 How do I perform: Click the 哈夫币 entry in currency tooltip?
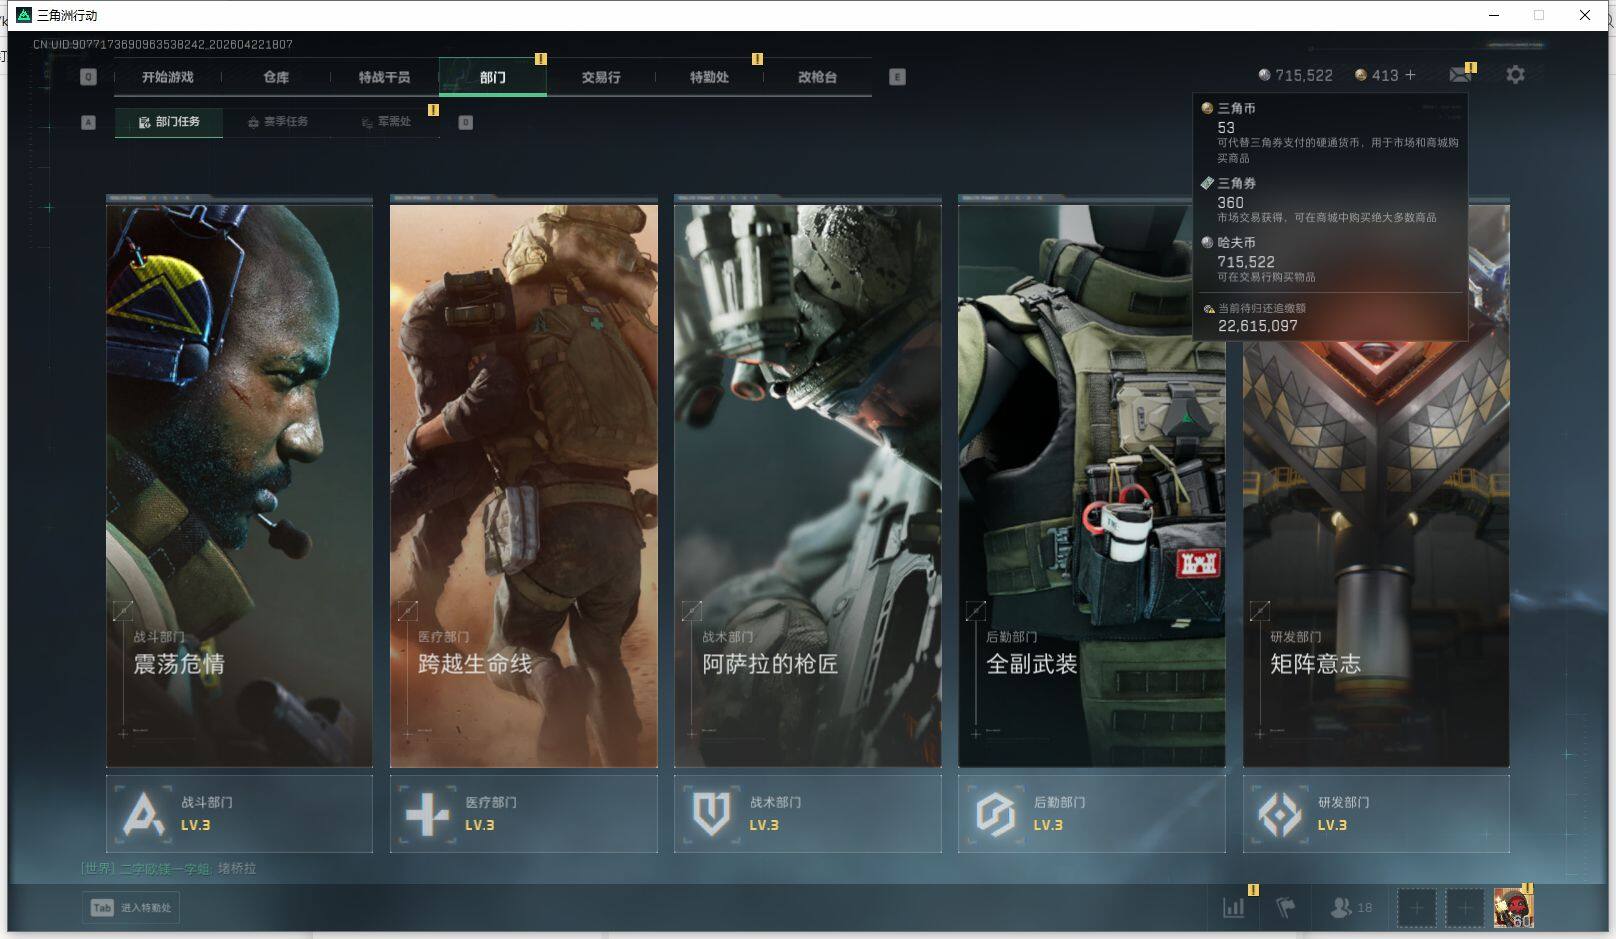[1330, 259]
